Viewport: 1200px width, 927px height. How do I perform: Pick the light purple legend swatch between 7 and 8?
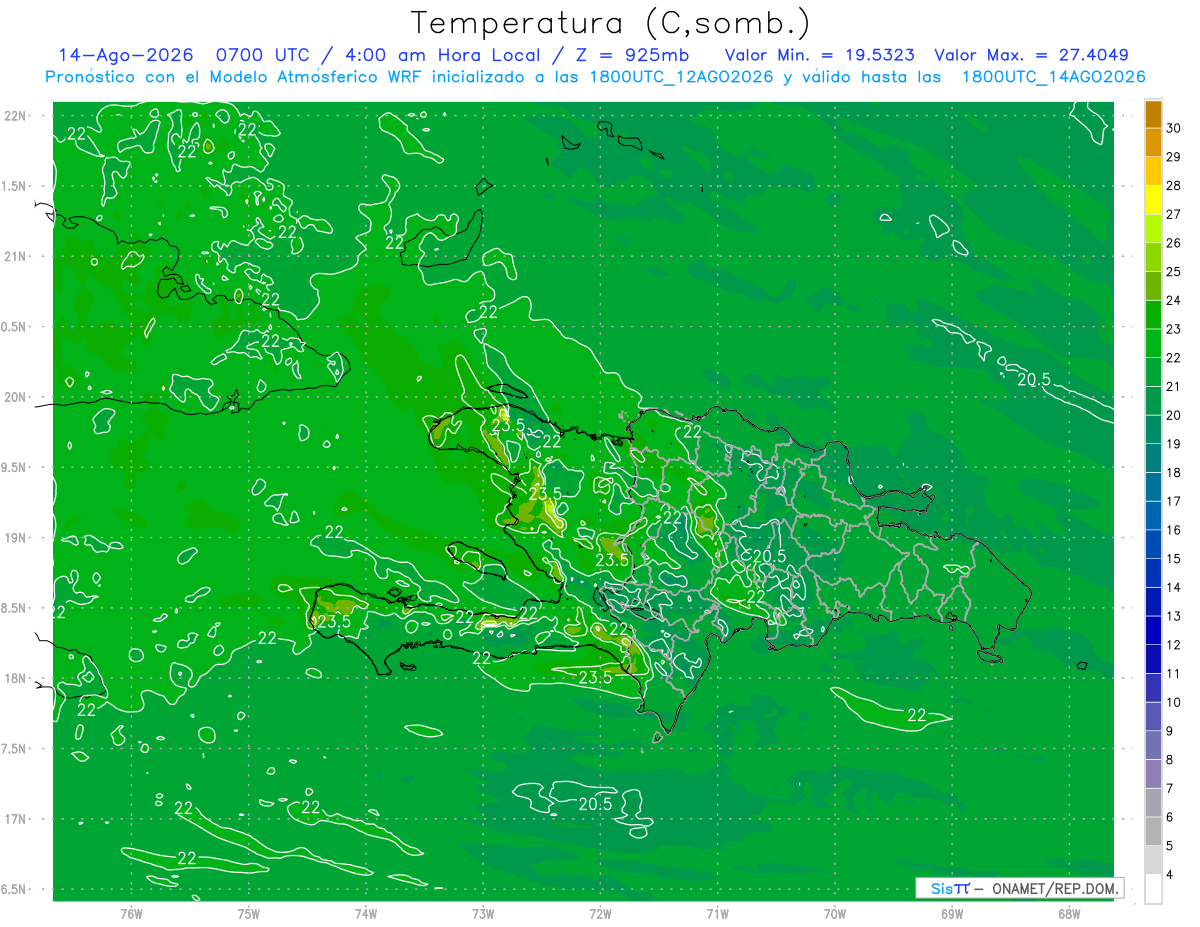[1153, 774]
